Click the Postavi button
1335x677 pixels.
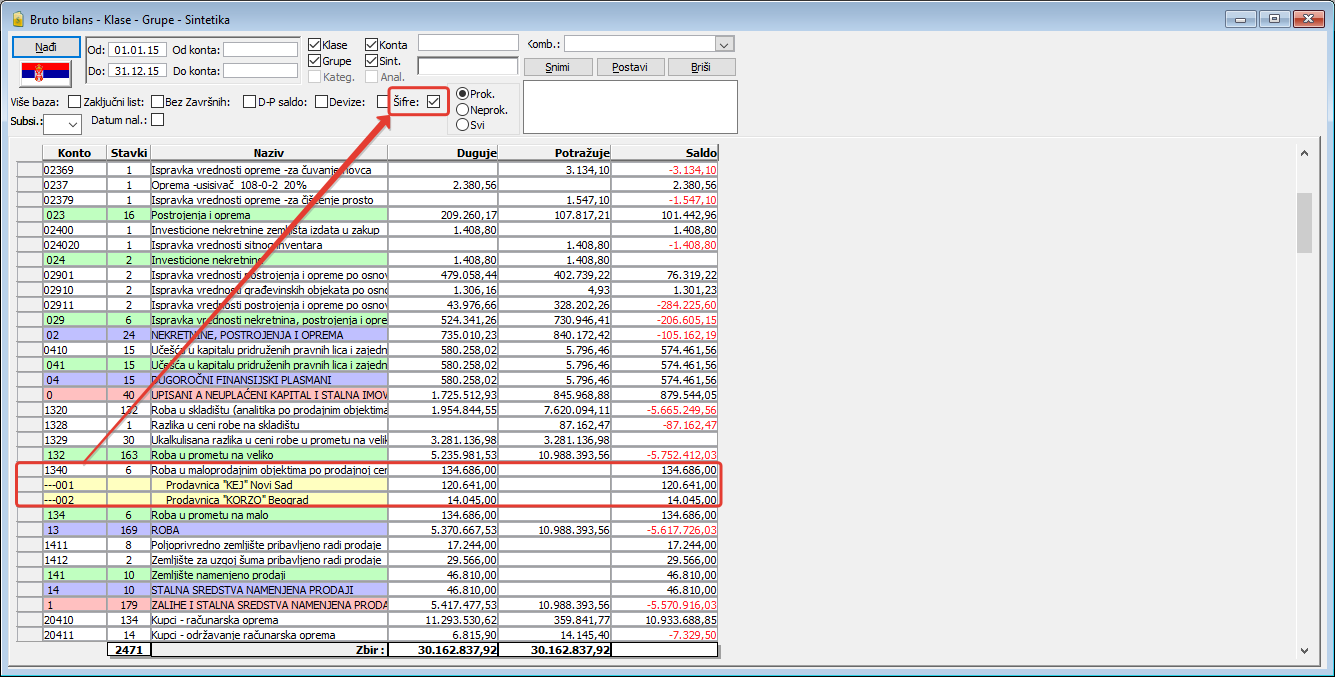[630, 67]
